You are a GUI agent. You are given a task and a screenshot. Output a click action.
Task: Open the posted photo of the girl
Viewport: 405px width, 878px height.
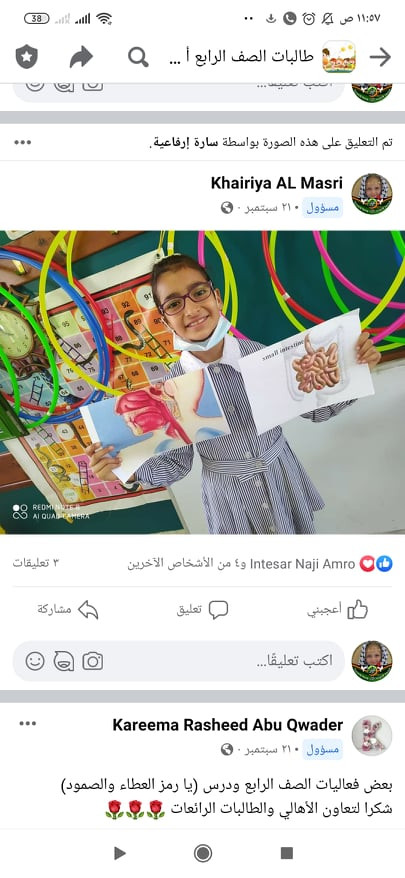point(202,382)
